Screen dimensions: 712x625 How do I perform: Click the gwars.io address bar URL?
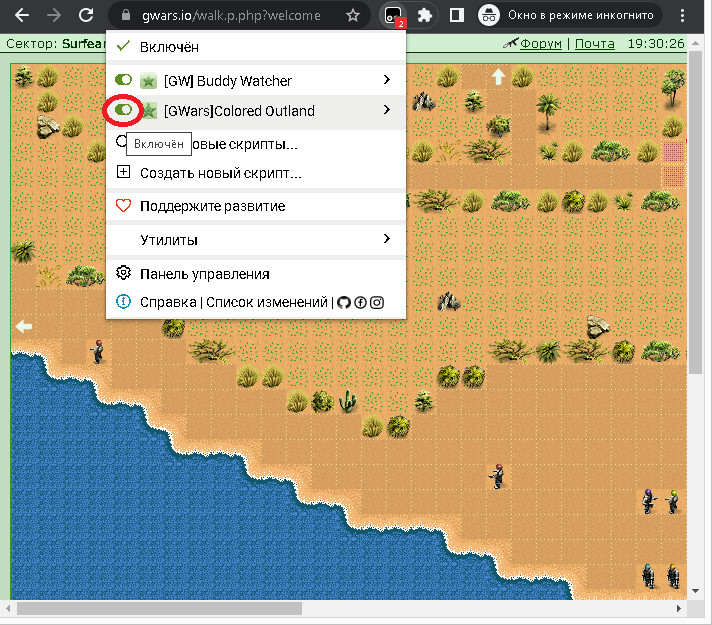coord(231,15)
